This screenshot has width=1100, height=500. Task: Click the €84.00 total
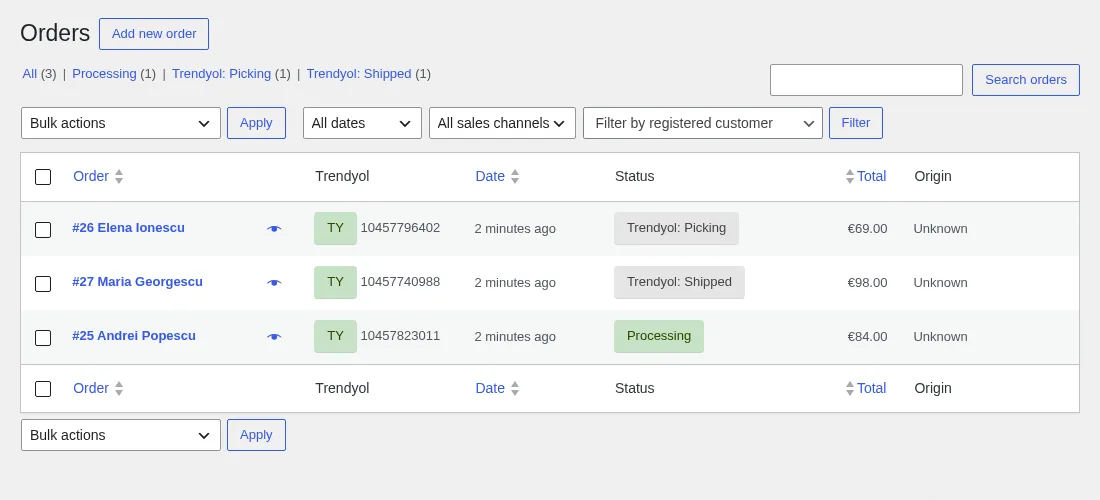coord(867,337)
